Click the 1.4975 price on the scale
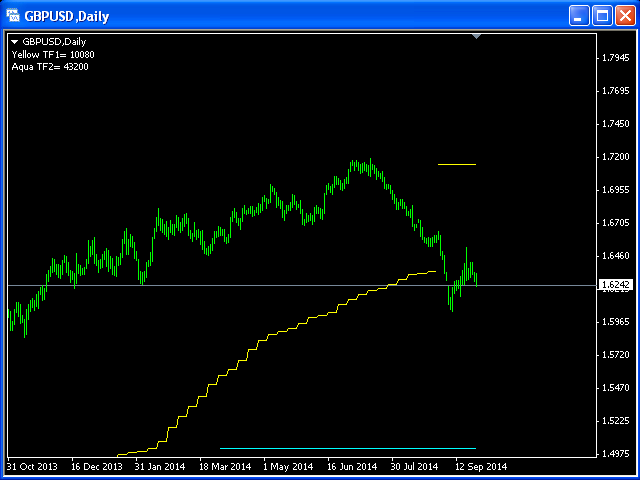The height and width of the screenshot is (480, 640). click(616, 452)
